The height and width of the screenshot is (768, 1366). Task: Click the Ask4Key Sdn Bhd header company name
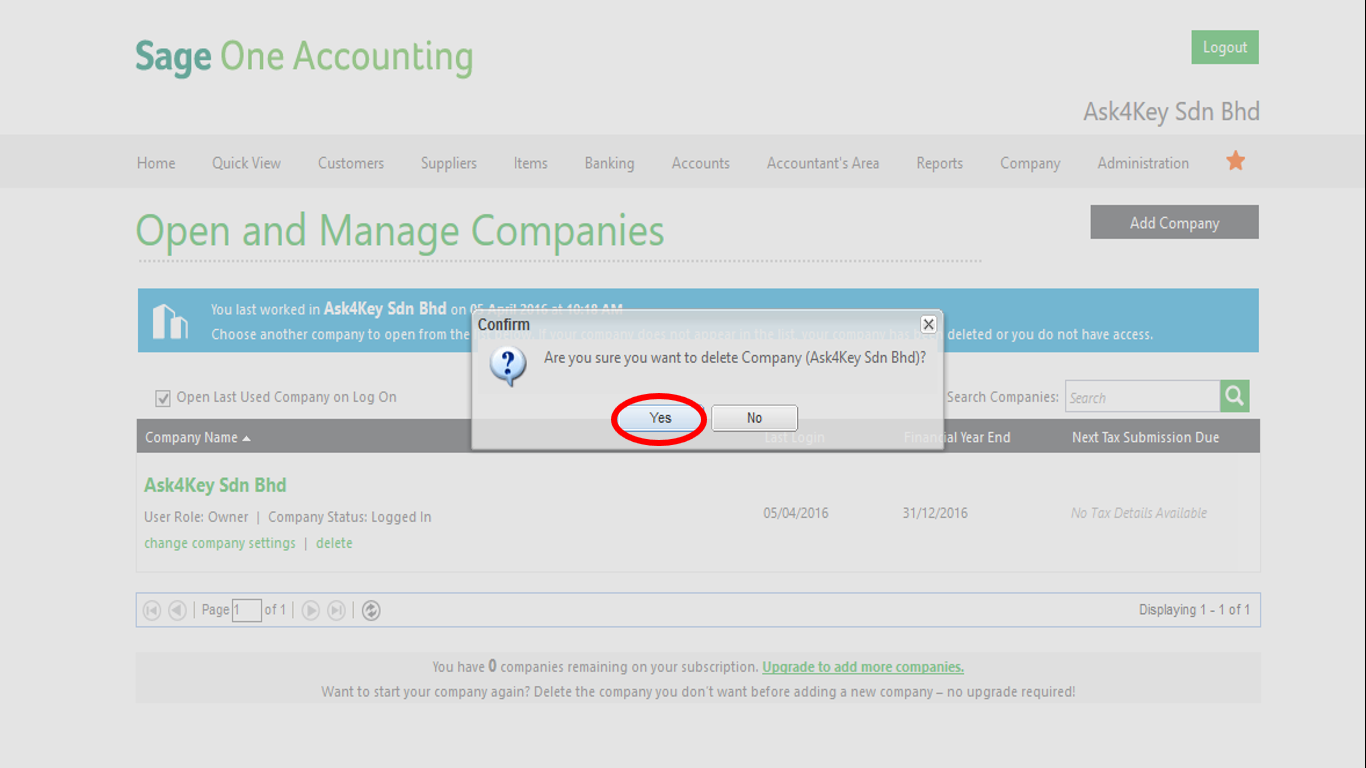click(1172, 112)
